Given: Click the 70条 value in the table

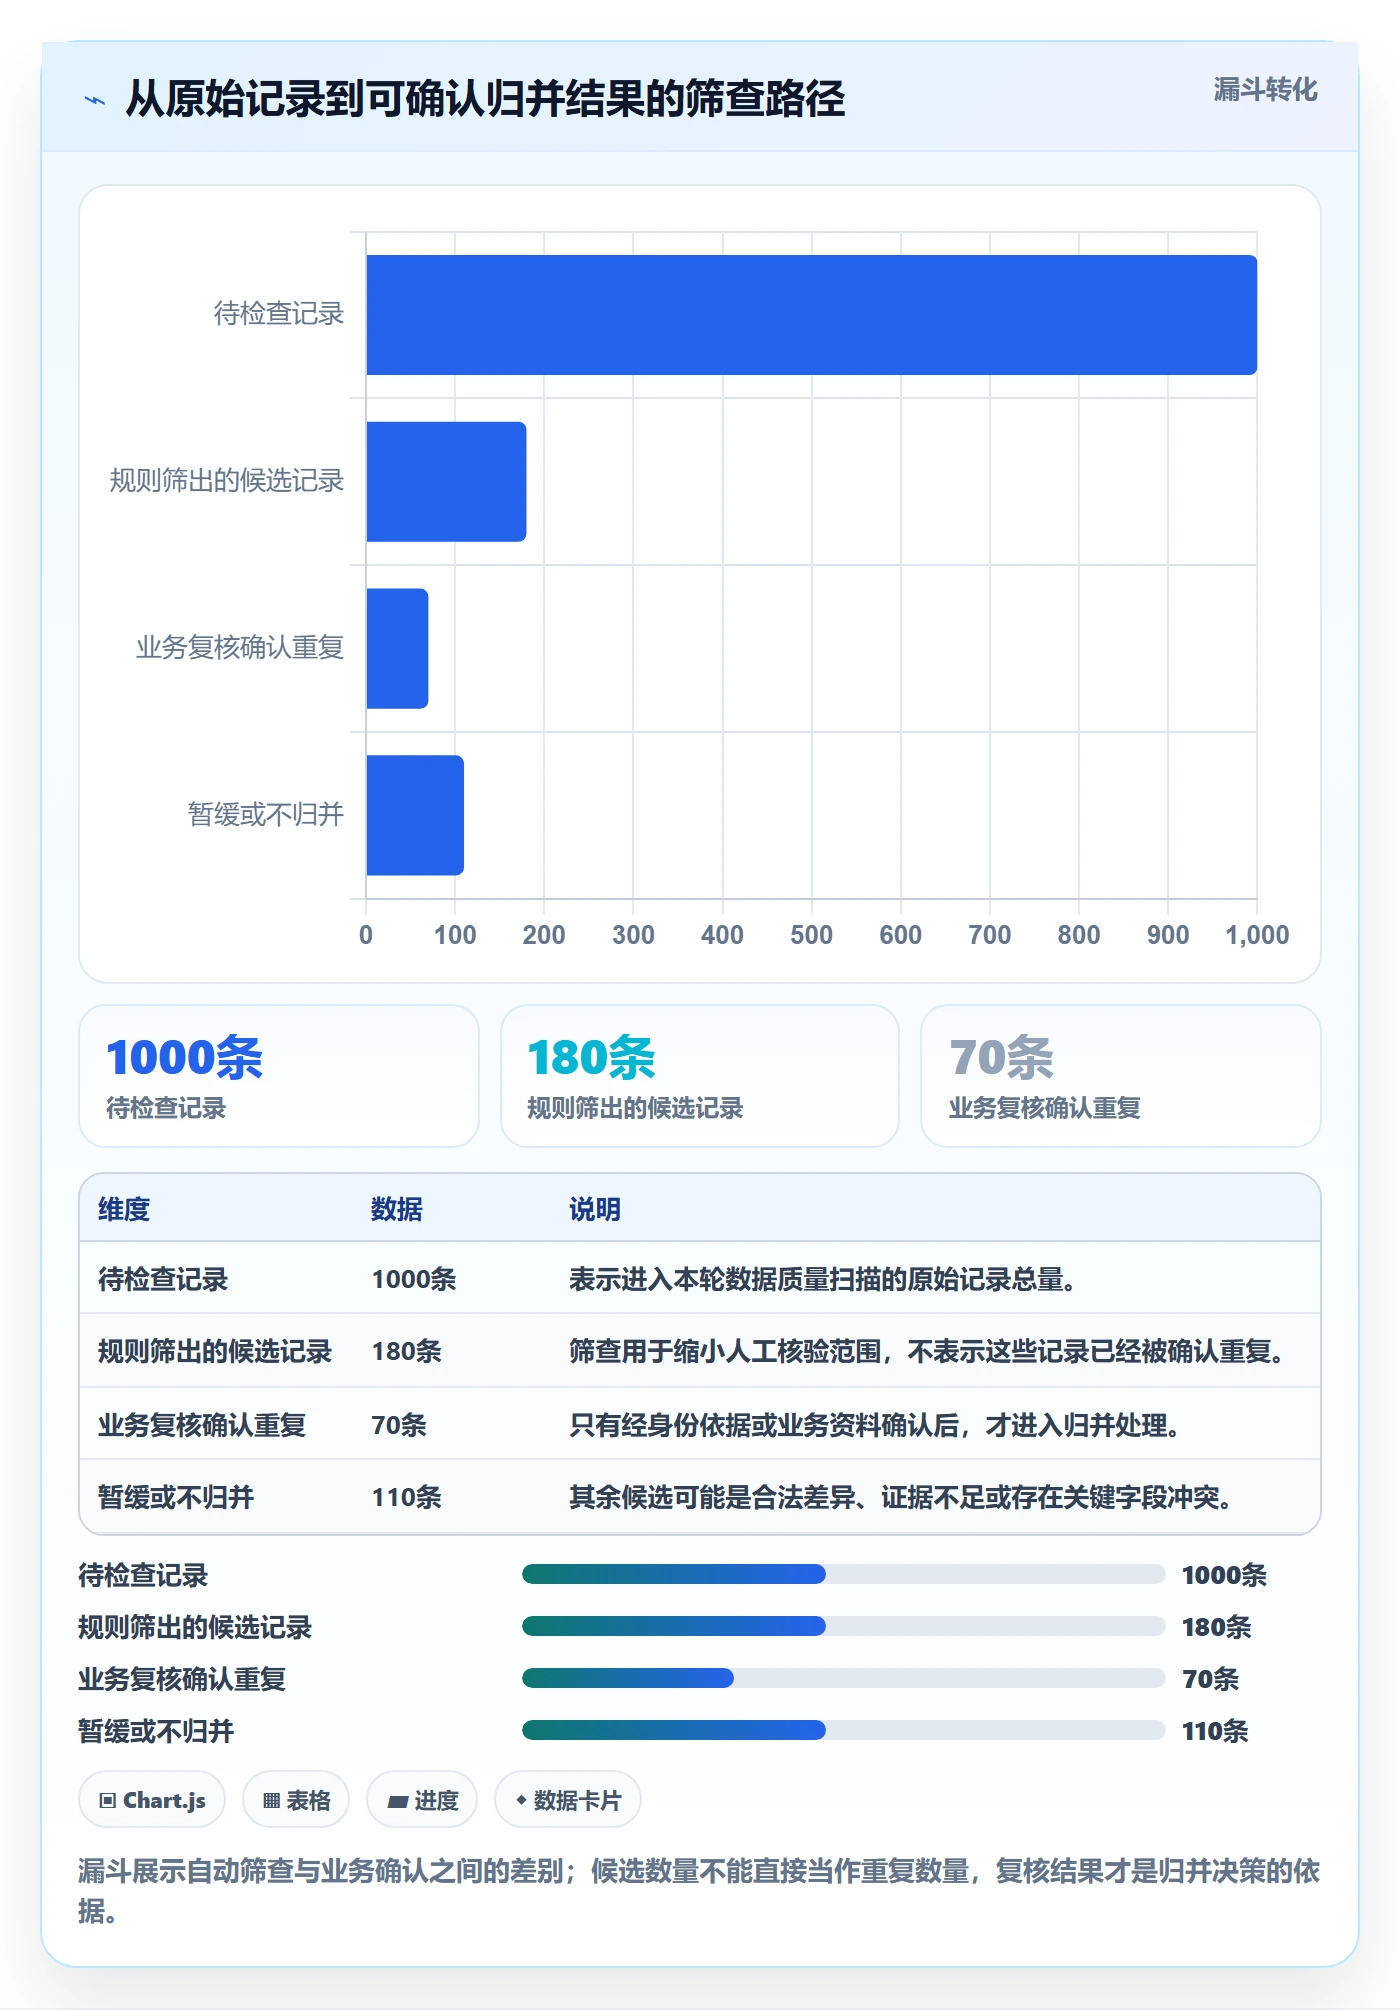Looking at the screenshot, I should click(x=399, y=1425).
